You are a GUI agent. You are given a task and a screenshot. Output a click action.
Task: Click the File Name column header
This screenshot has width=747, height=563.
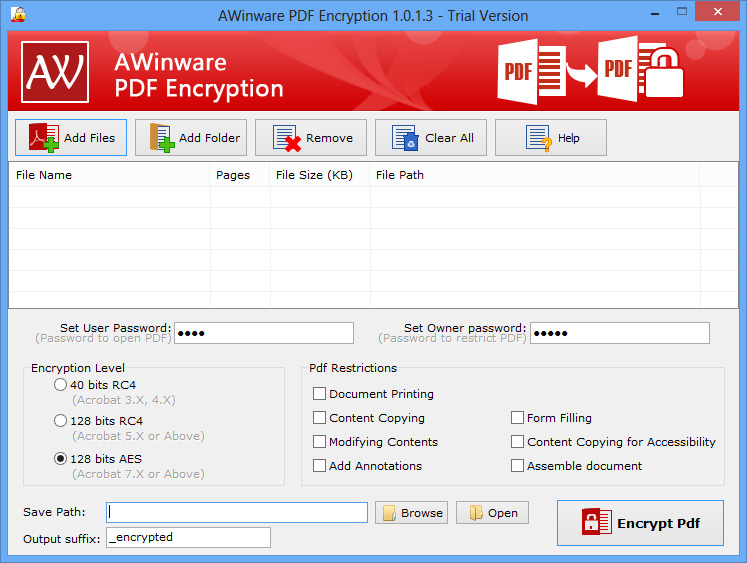(x=109, y=175)
